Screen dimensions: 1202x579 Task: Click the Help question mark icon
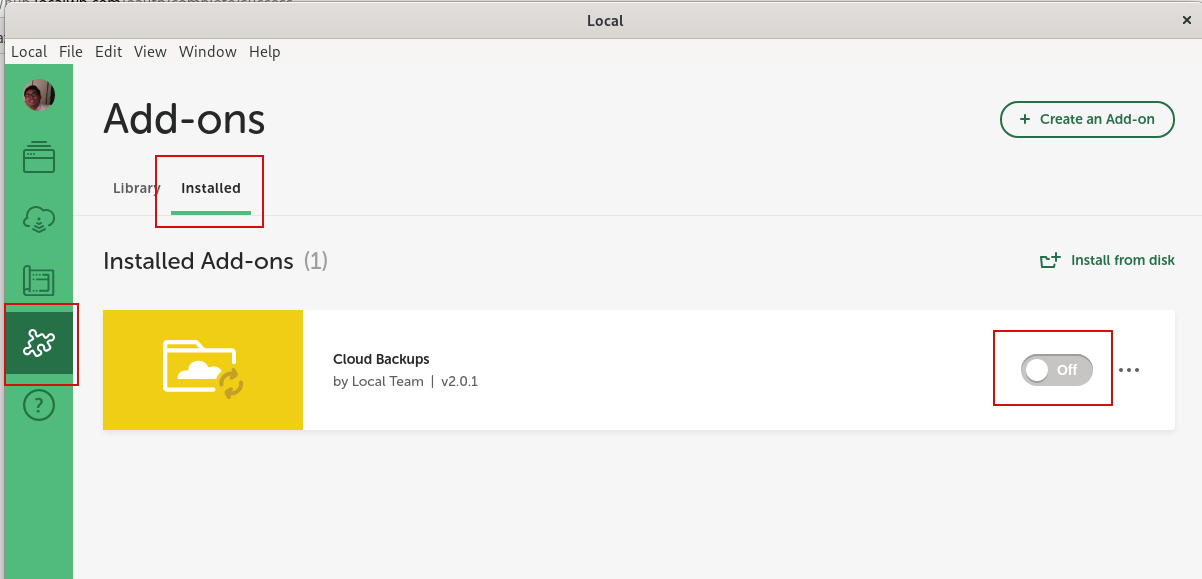click(39, 405)
